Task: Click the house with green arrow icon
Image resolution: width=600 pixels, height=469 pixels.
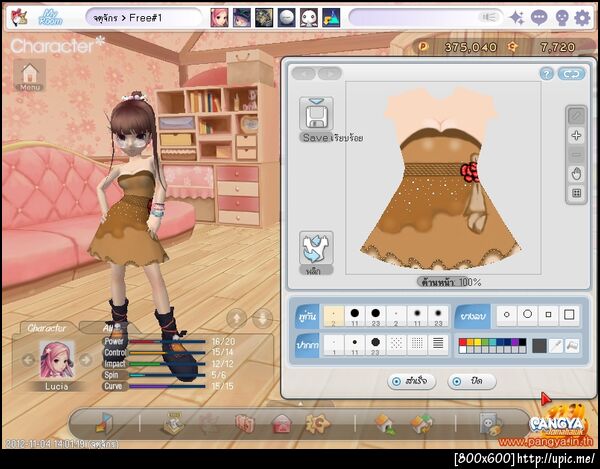Action: 385,424
